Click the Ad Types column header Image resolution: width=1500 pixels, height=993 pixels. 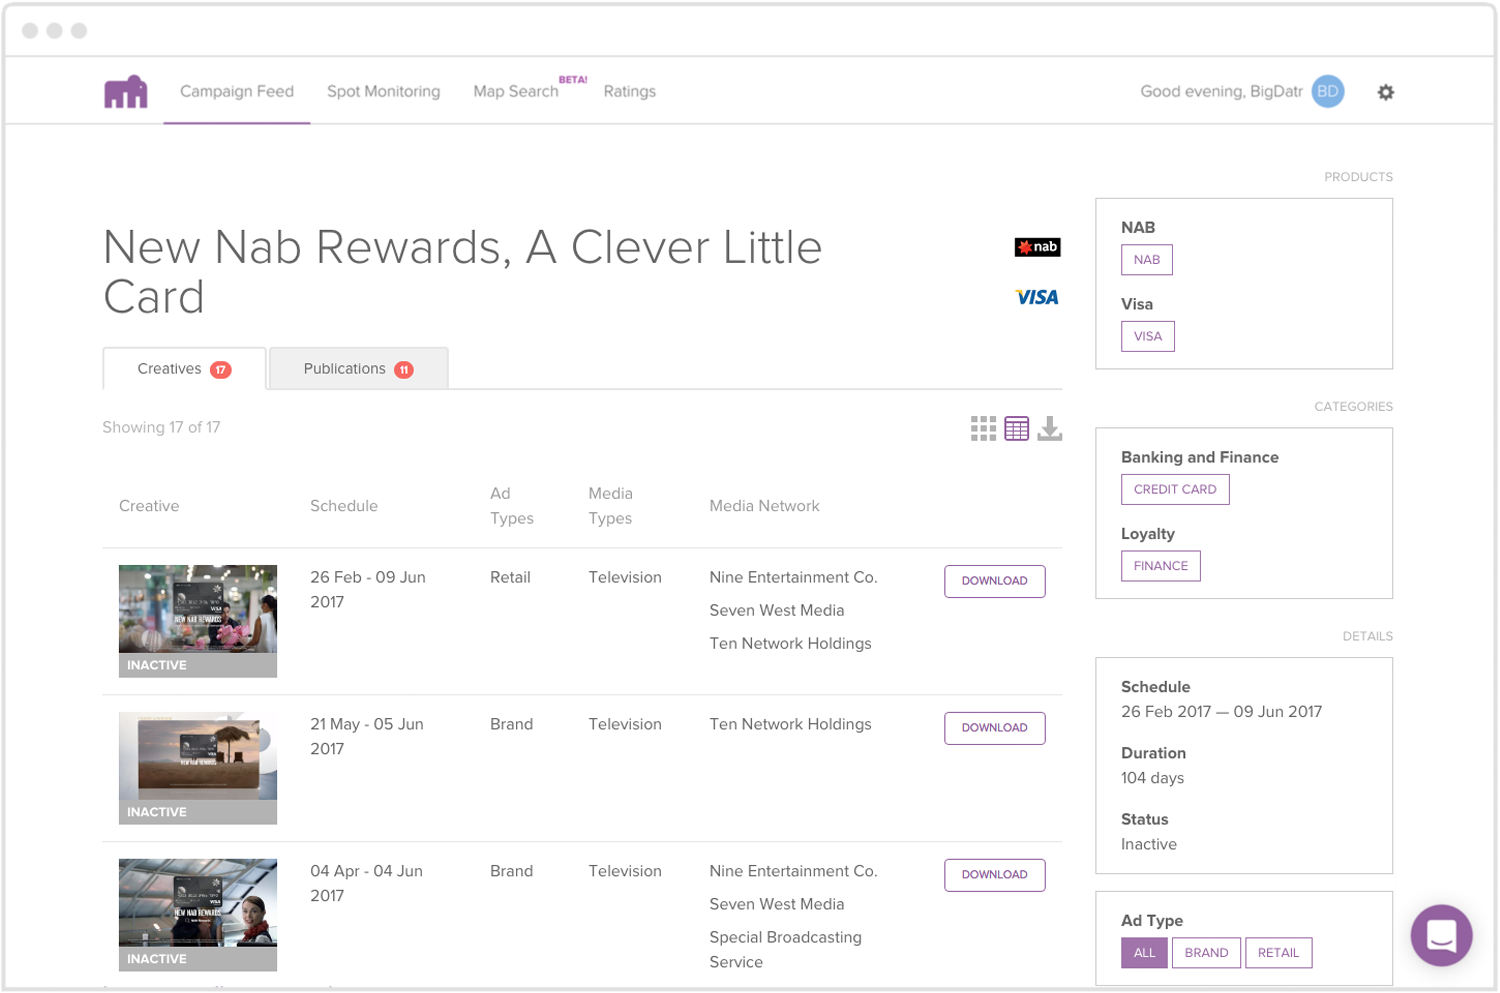point(512,506)
